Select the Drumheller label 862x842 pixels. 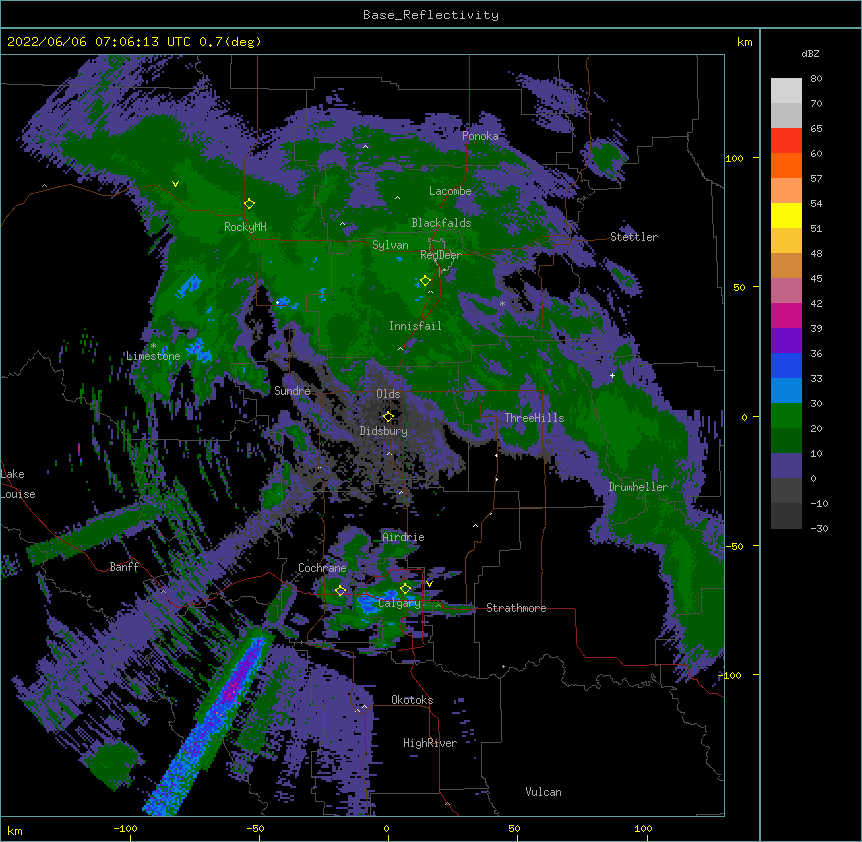point(638,487)
